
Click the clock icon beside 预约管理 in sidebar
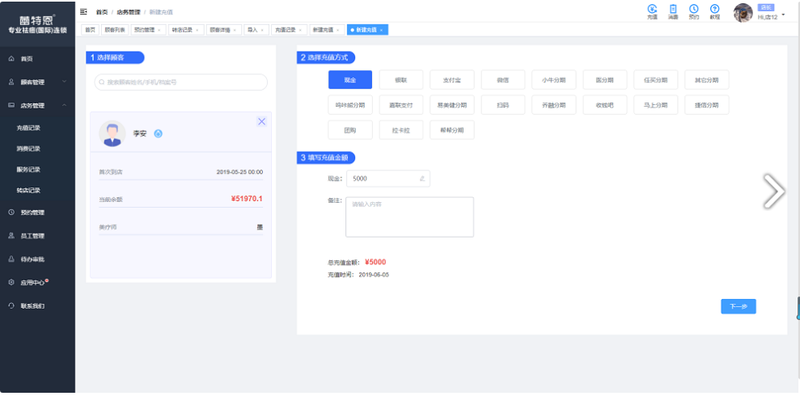coord(11,212)
